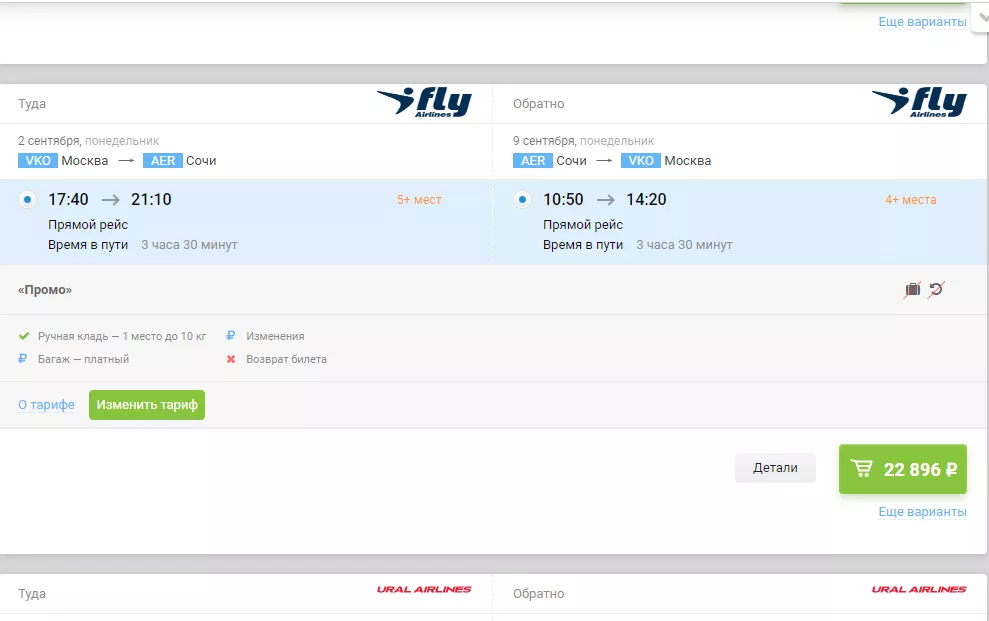
Task: Click the AER badge in the return route
Action: pyautogui.click(x=533, y=161)
